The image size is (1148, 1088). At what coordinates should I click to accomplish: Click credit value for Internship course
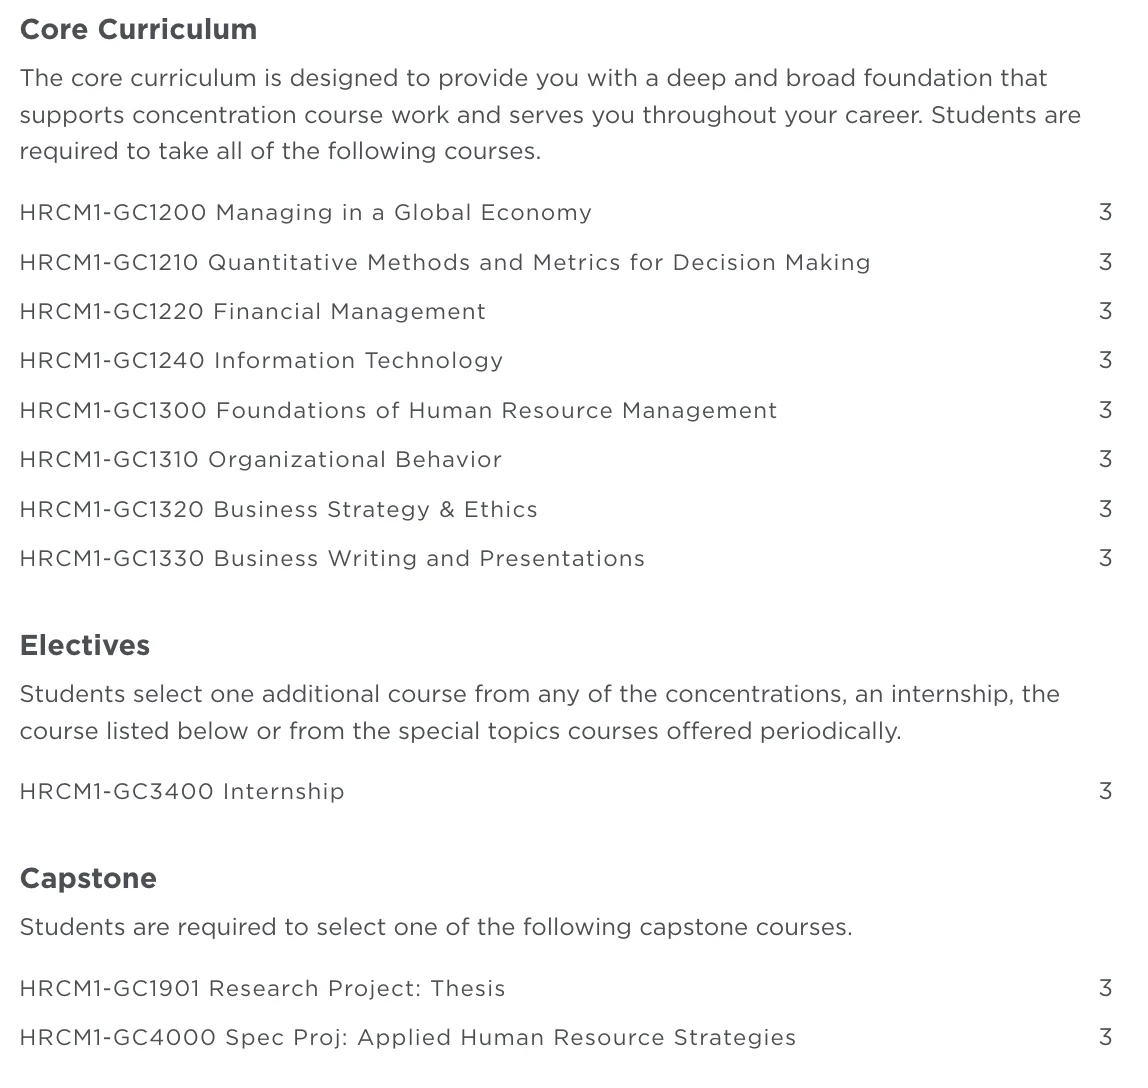tap(1105, 792)
